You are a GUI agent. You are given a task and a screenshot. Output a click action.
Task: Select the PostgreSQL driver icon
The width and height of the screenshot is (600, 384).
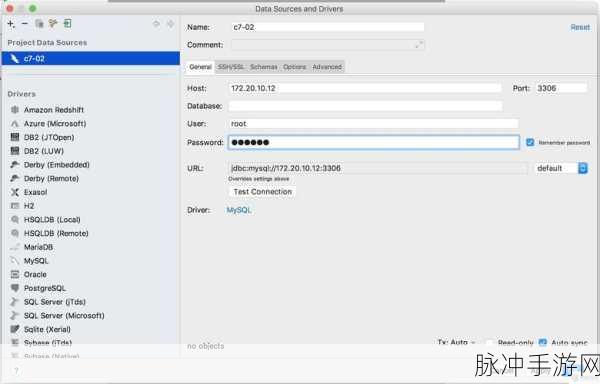point(15,288)
